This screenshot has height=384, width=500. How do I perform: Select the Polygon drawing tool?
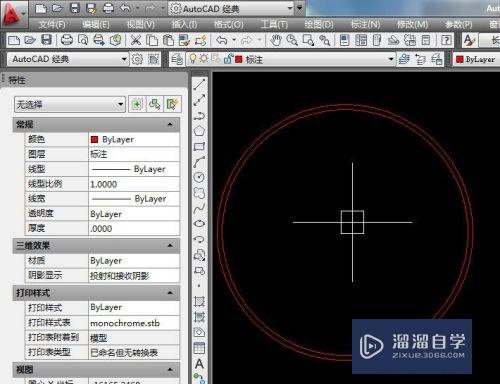(x=199, y=131)
